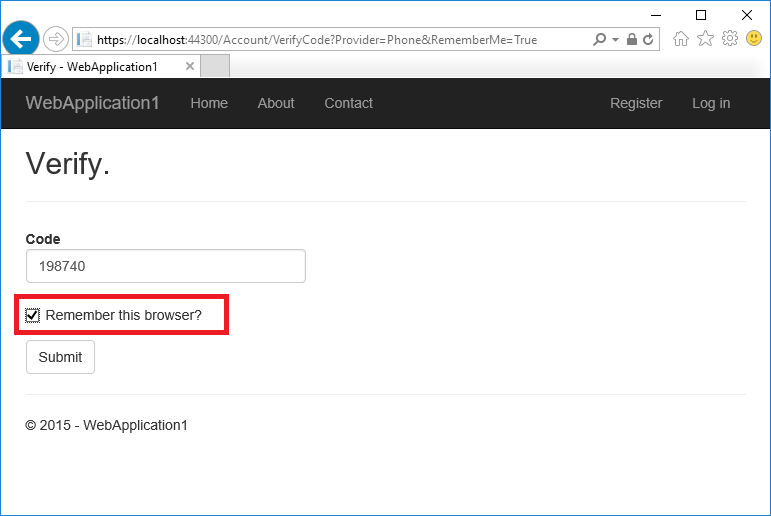Image resolution: width=771 pixels, height=516 pixels.
Task: Open a new blank browser tab
Action: (215, 66)
